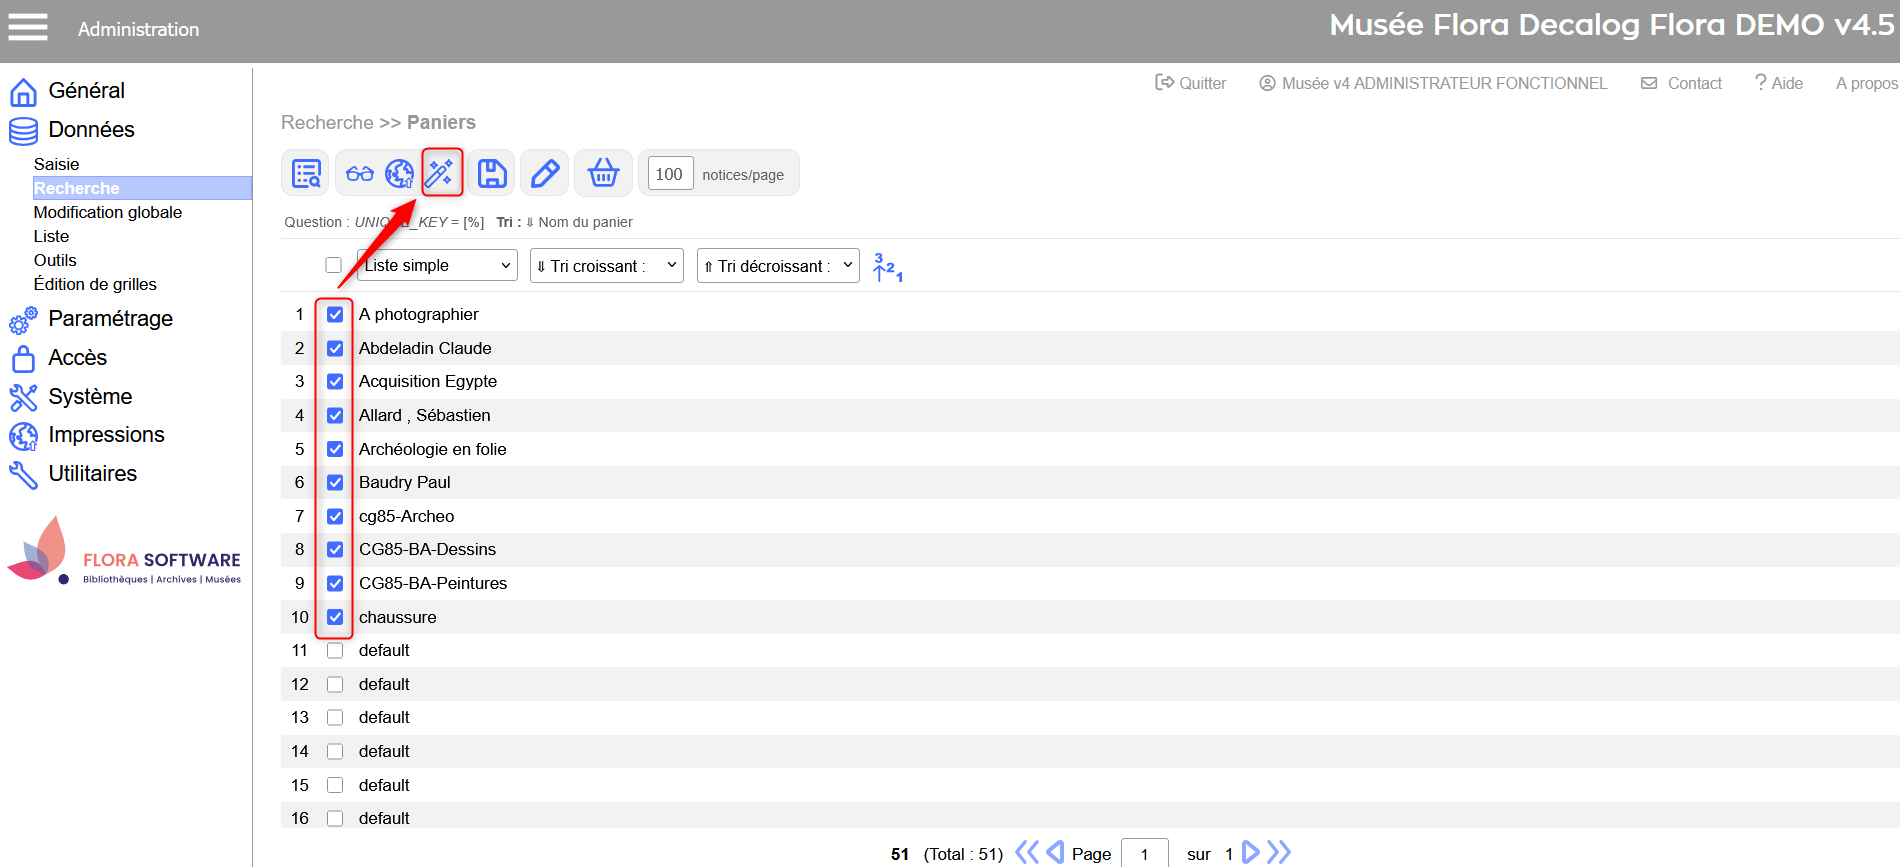Click the basket icon in toolbar
Image resolution: width=1900 pixels, height=867 pixels.
(603, 173)
